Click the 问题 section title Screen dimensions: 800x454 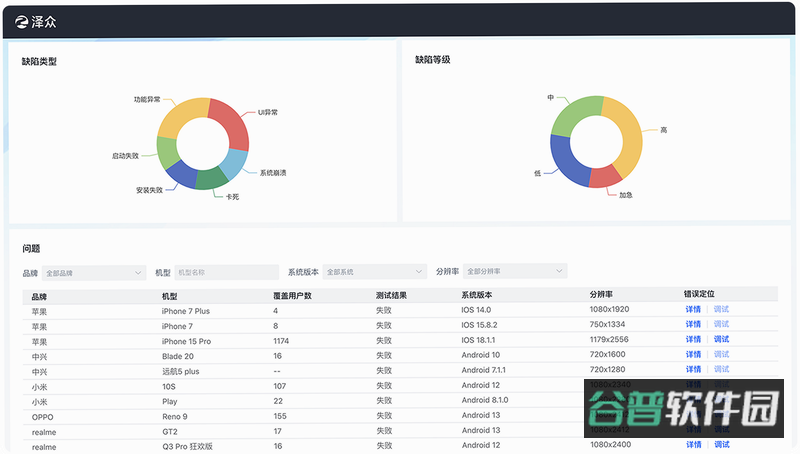31,248
